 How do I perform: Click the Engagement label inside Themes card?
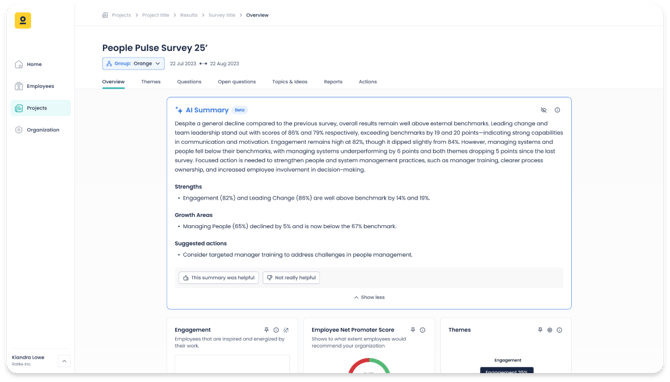[x=508, y=360]
